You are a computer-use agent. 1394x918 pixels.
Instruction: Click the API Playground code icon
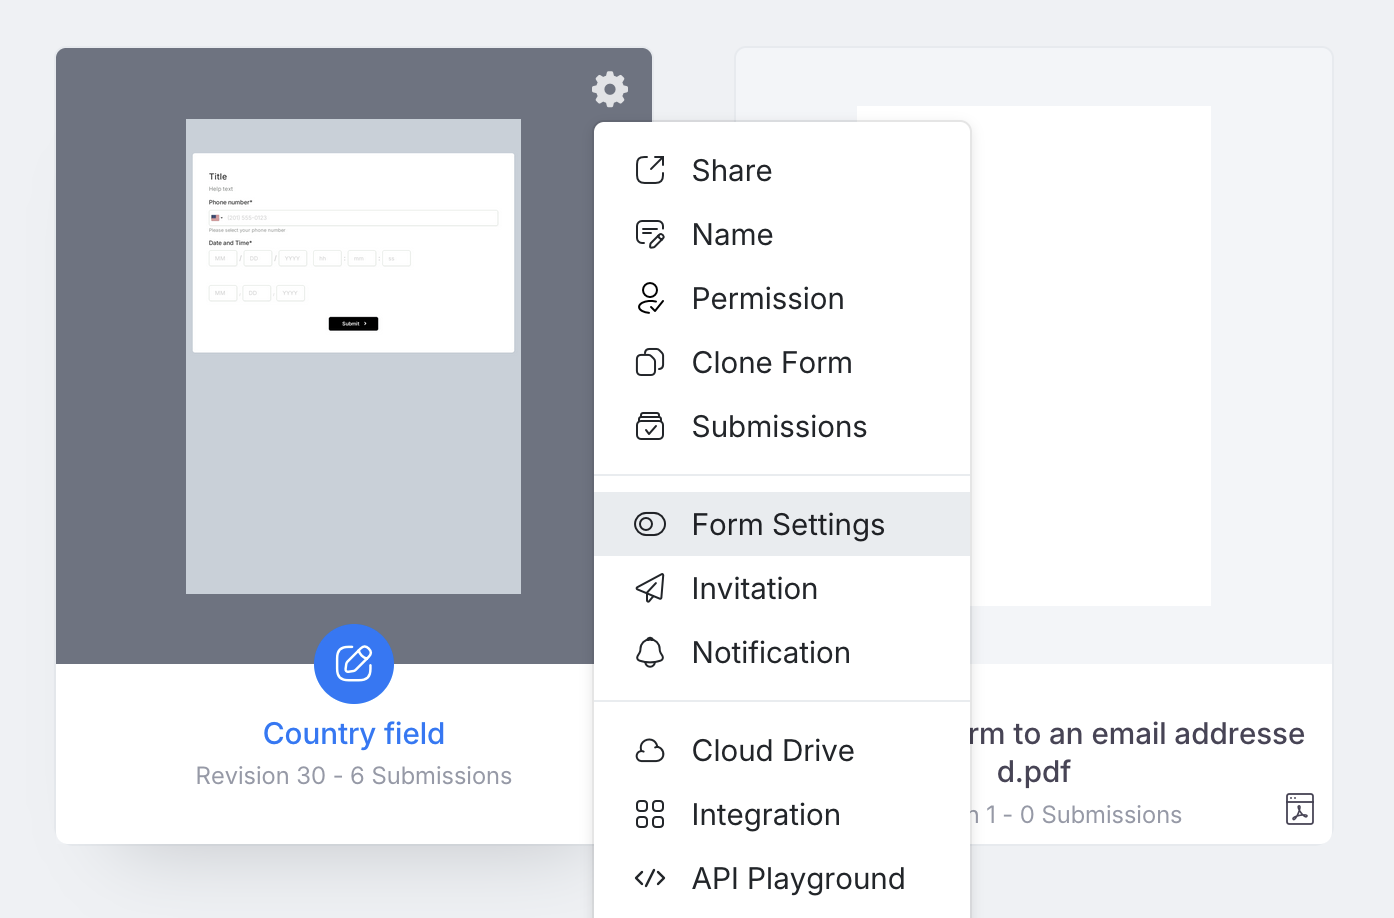click(650, 878)
